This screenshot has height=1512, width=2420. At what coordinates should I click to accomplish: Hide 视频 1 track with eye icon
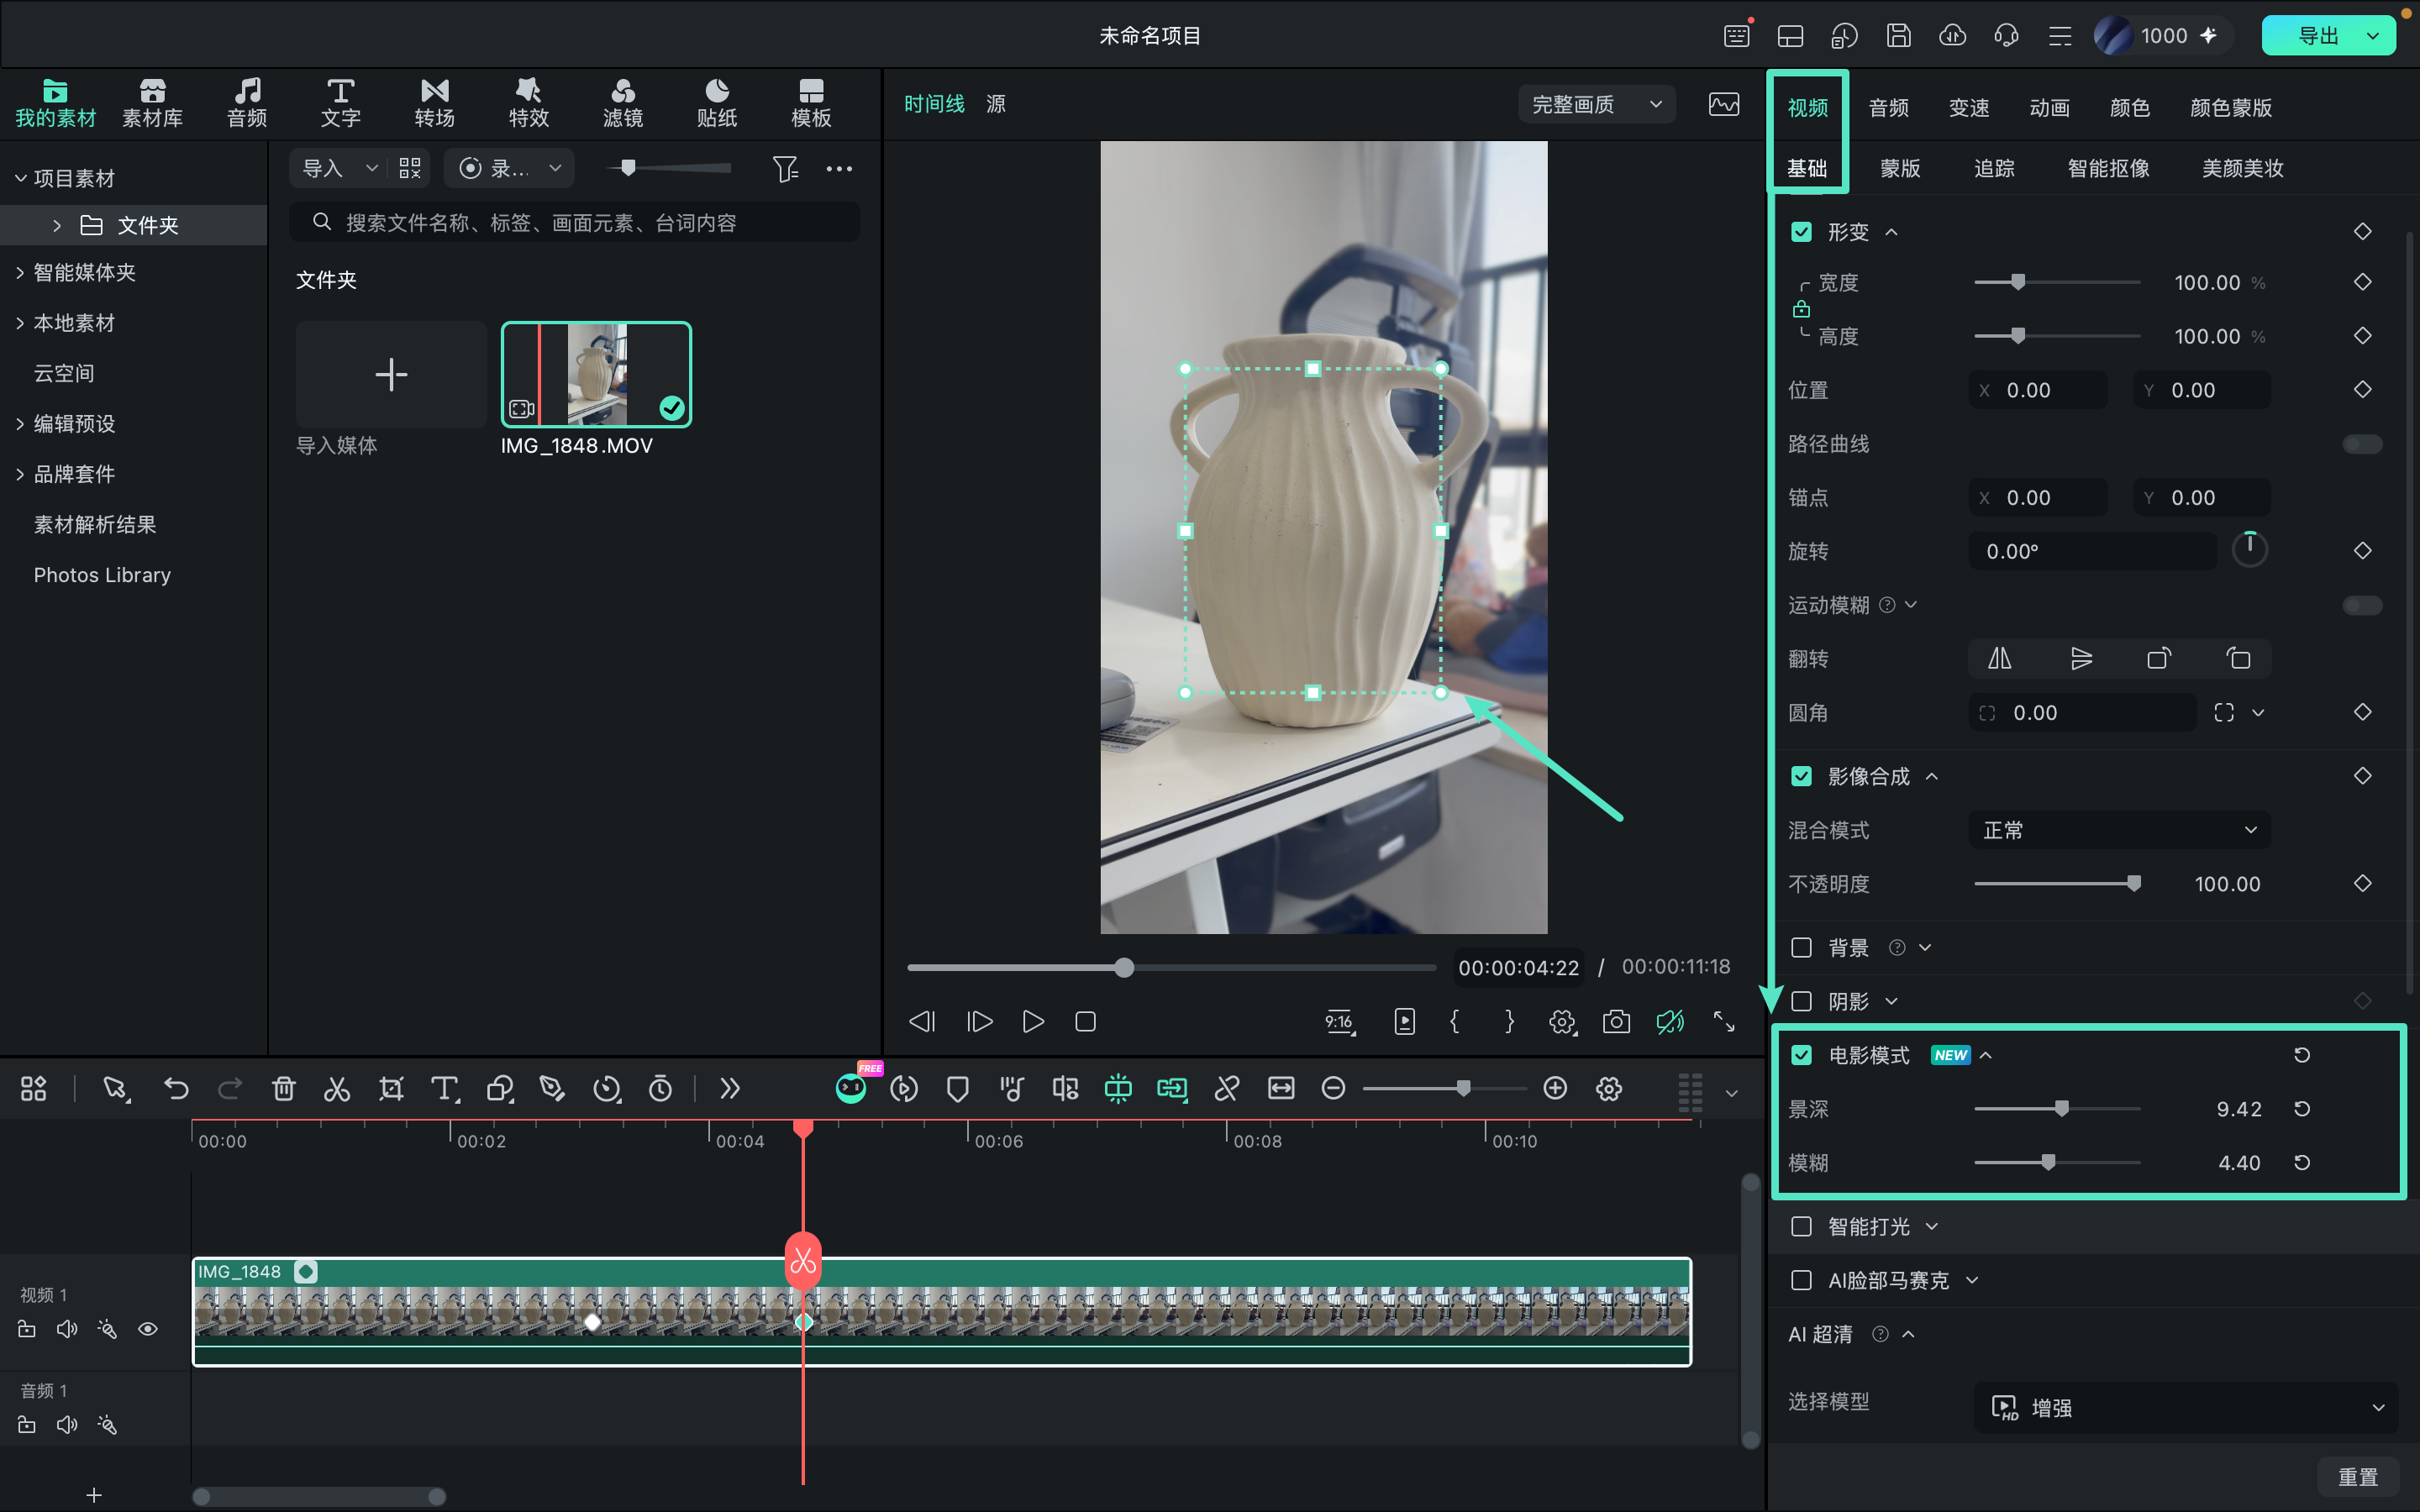pos(148,1329)
